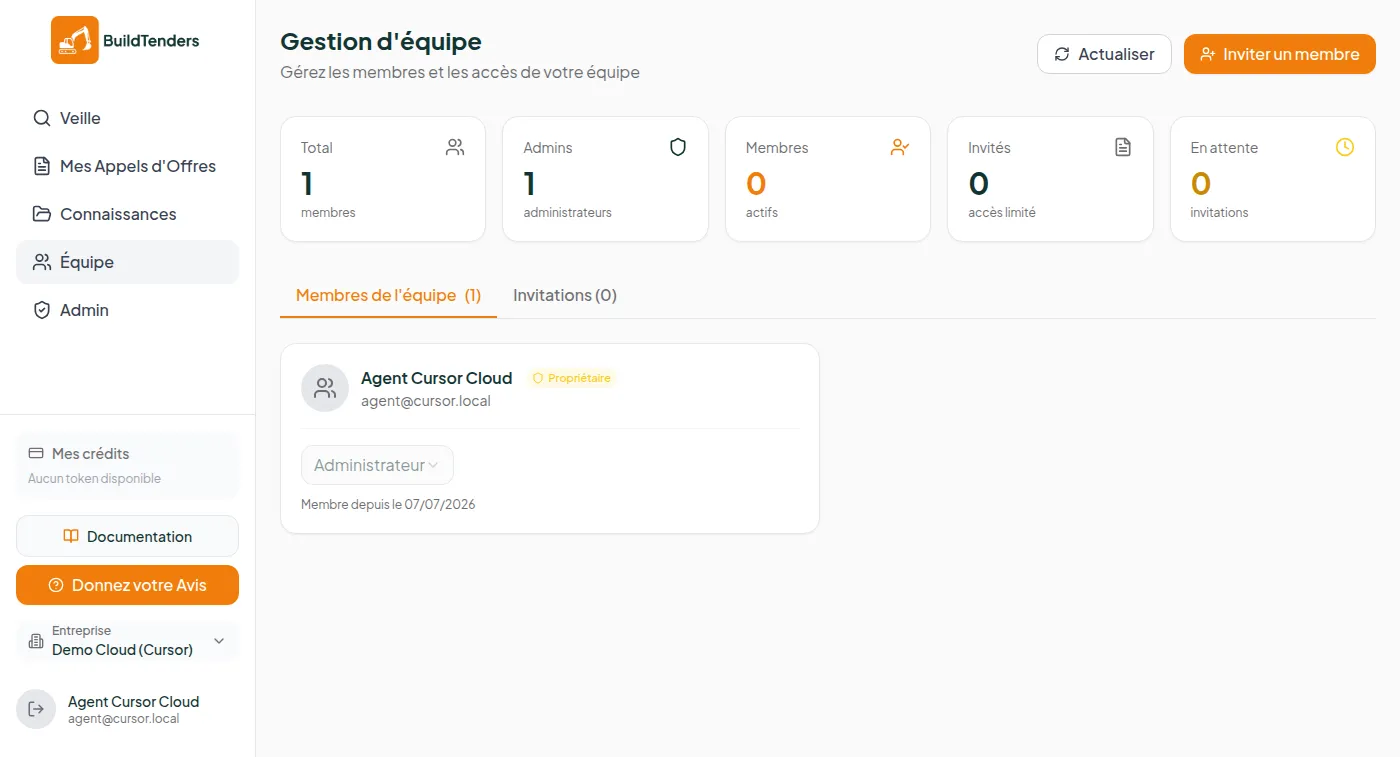
Task: Expand the Entreprise Demo Cloud selector
Action: click(x=127, y=640)
